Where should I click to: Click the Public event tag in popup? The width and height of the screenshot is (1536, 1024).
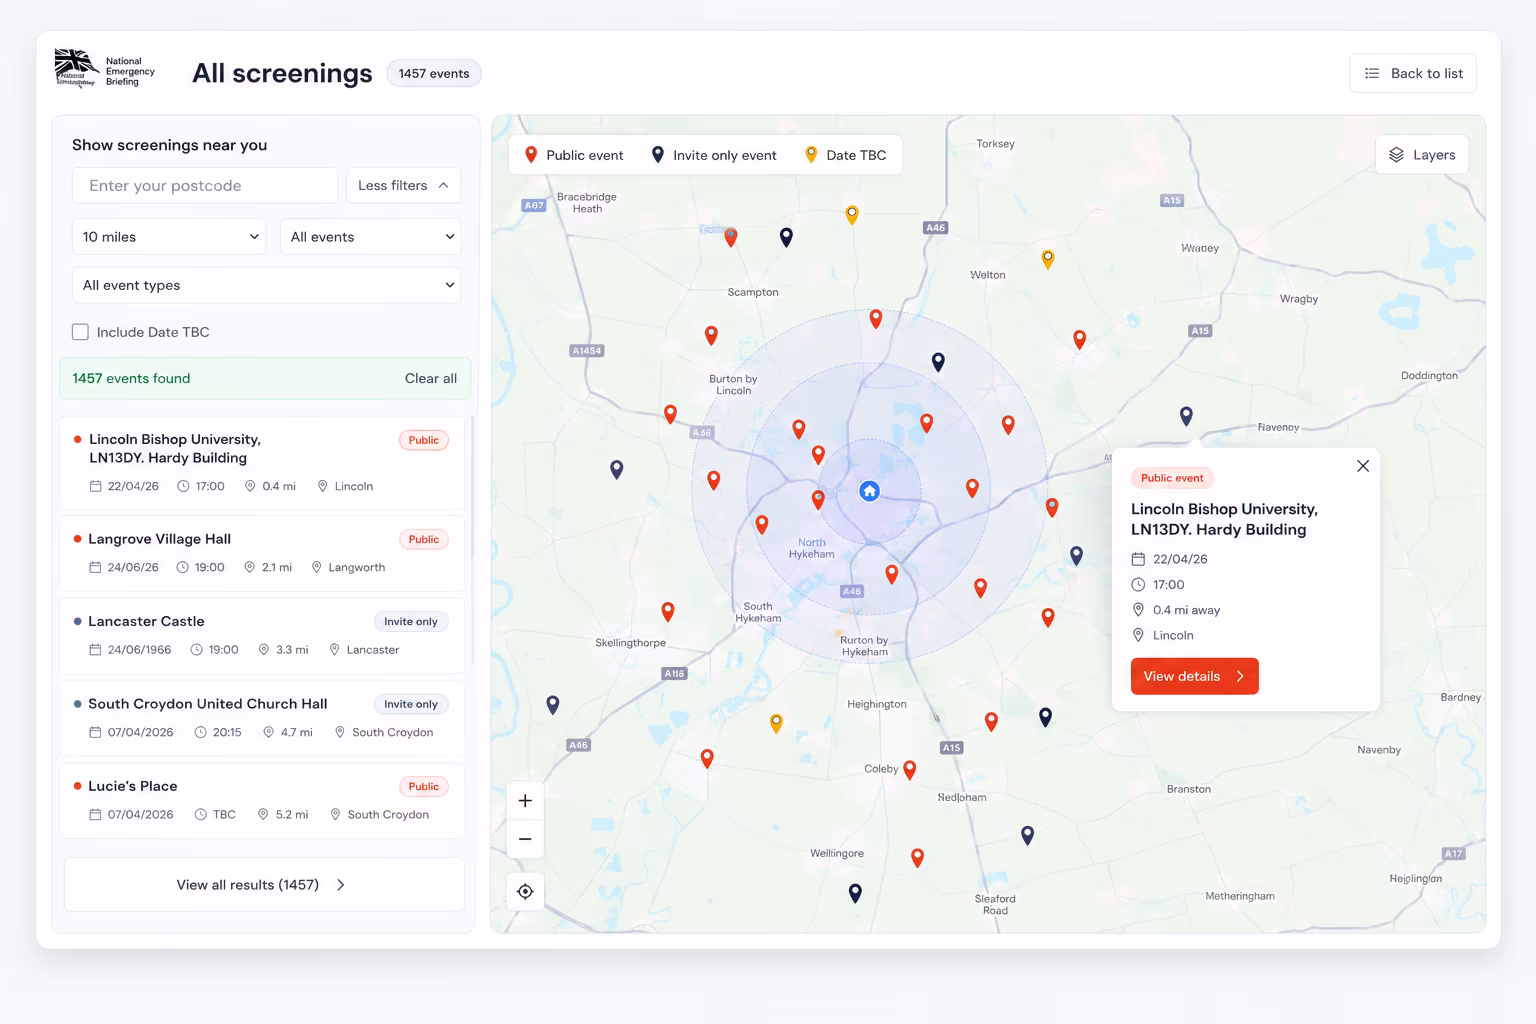[1172, 478]
